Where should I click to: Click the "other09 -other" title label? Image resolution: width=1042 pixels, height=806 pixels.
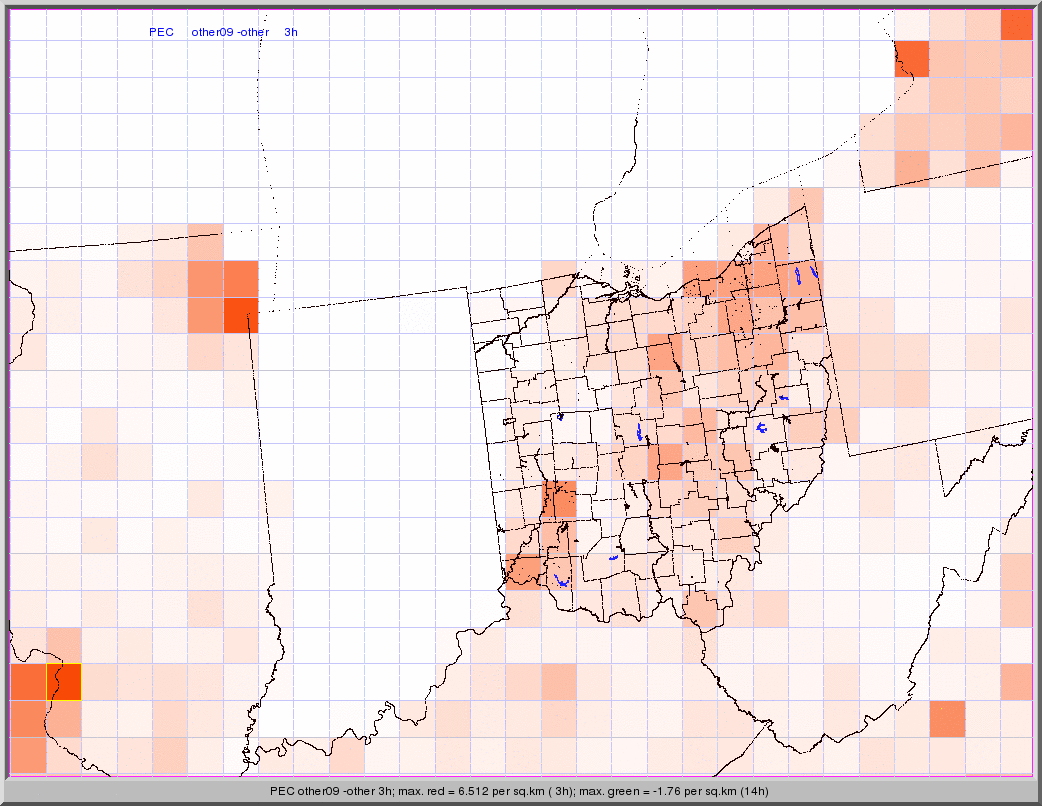[230, 32]
